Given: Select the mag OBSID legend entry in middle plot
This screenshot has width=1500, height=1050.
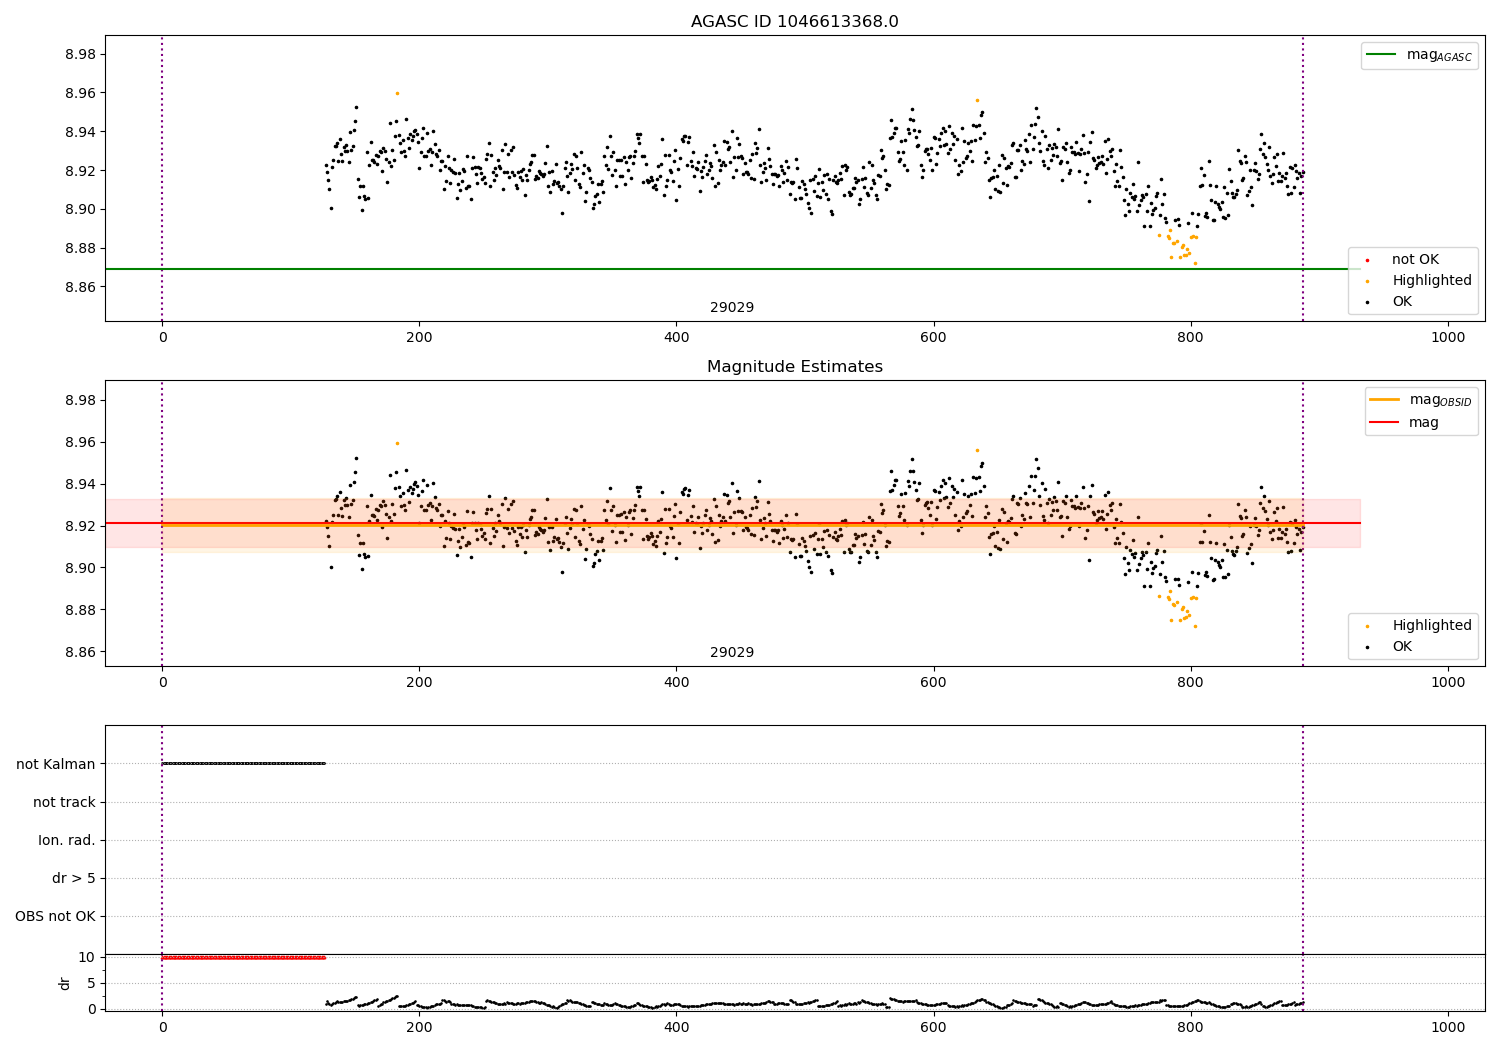Looking at the screenshot, I should tap(1440, 400).
